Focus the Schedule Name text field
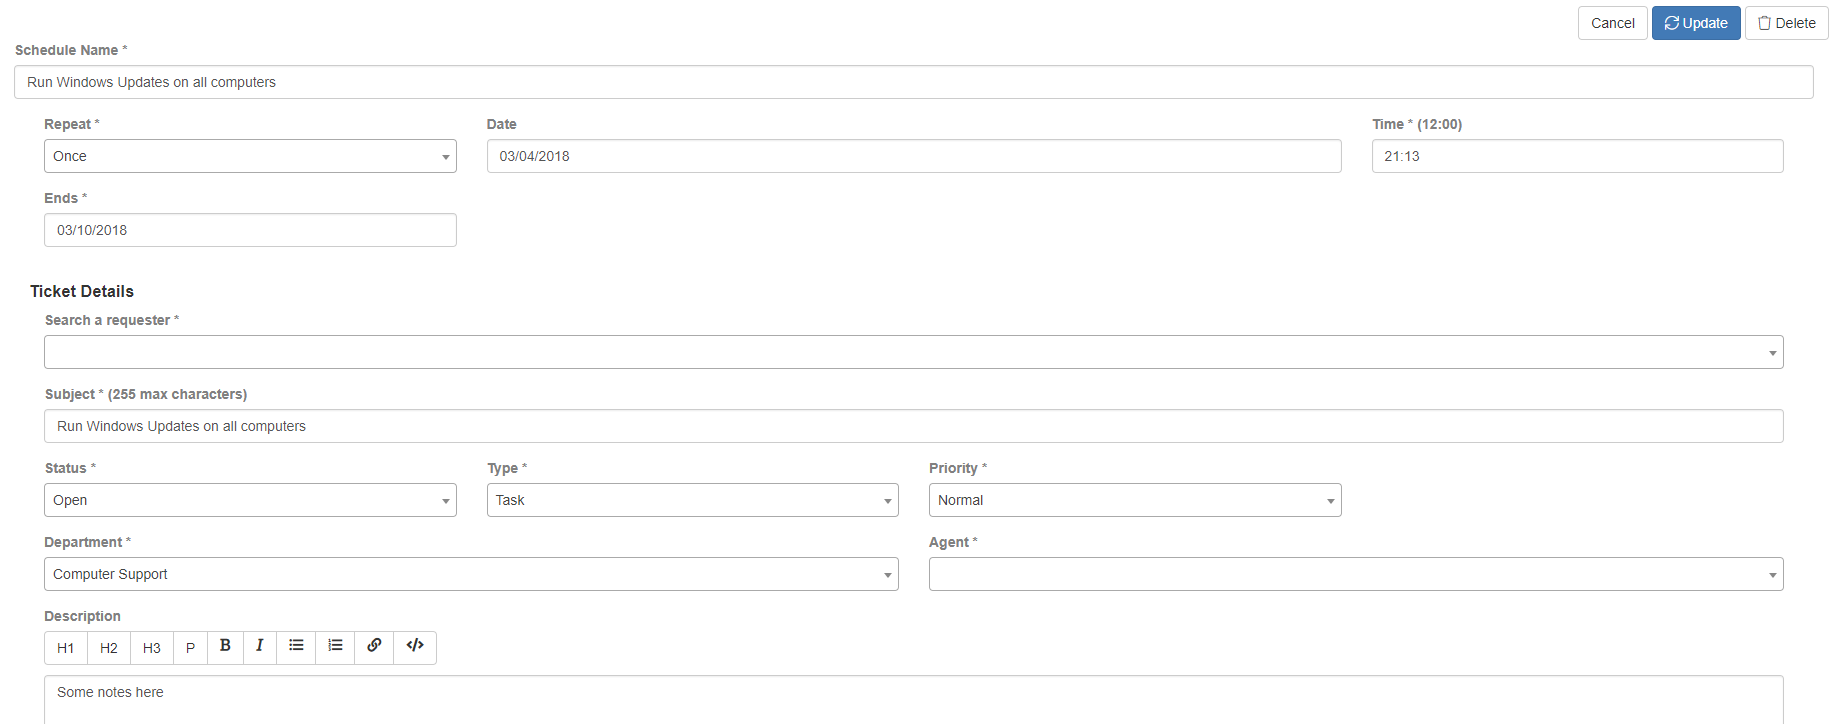Screen dimensions: 1834x724 click(914, 82)
